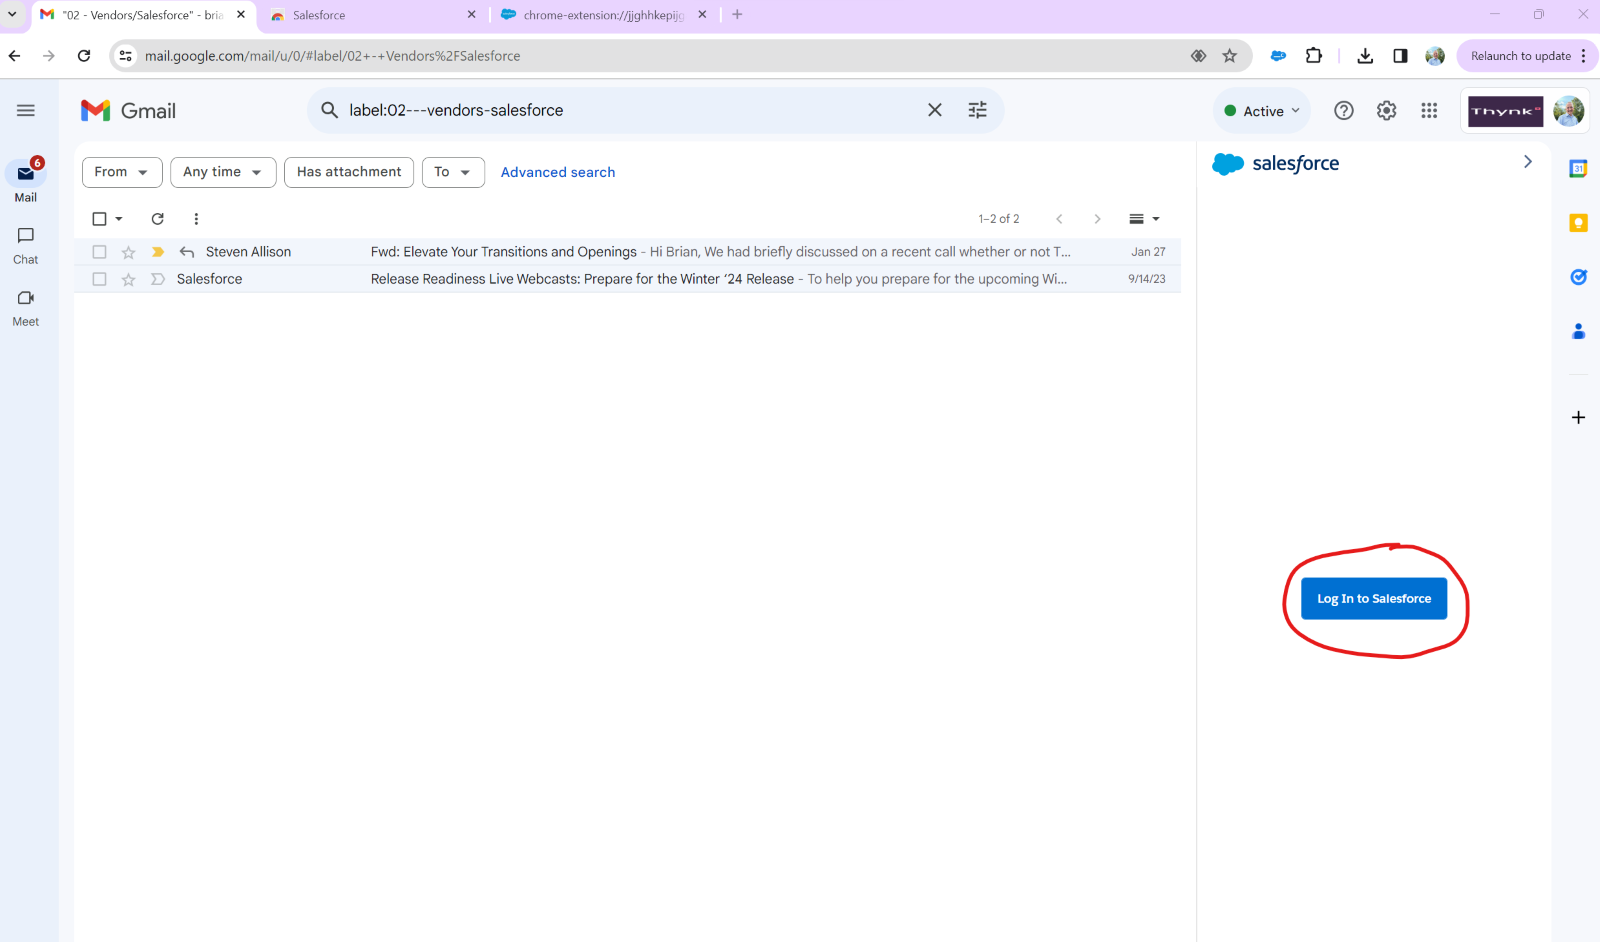
Task: Open Mail in the left sidebar
Action: tap(26, 182)
